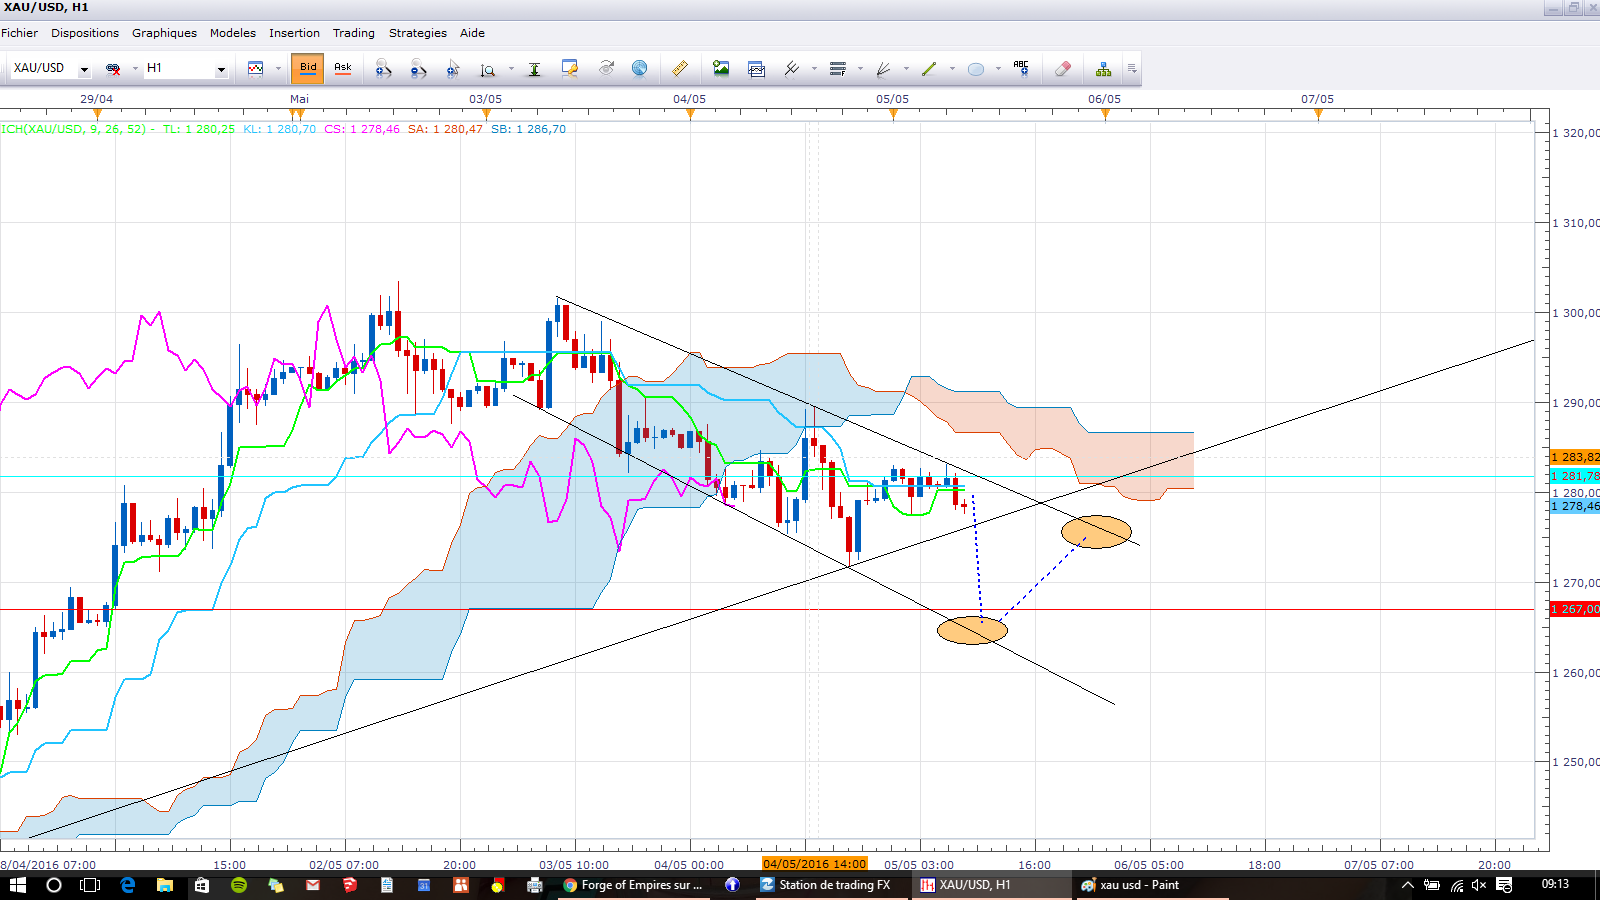Open the Insertion menu

[294, 33]
